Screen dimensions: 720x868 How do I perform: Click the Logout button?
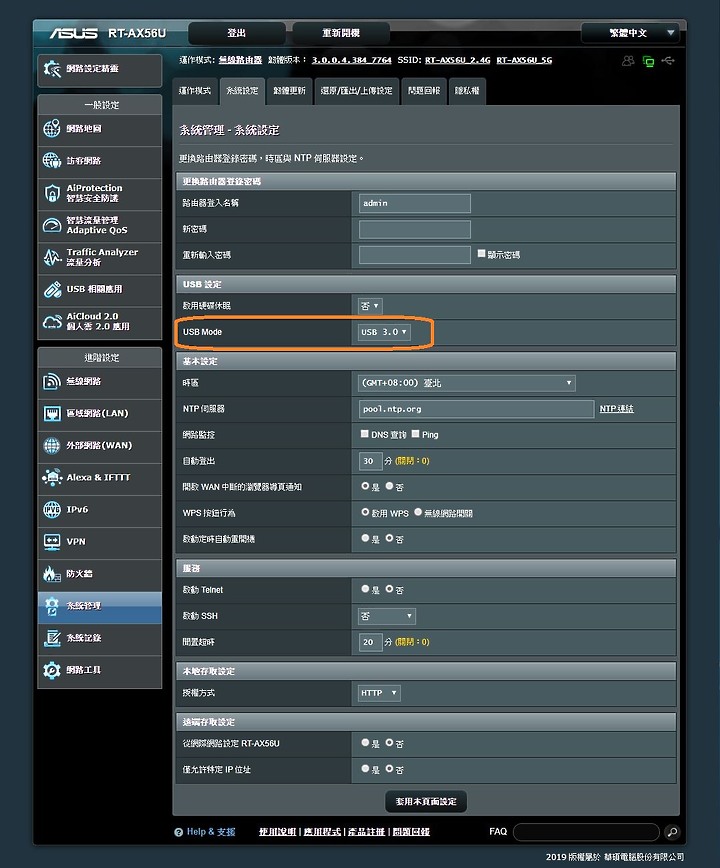point(237,33)
